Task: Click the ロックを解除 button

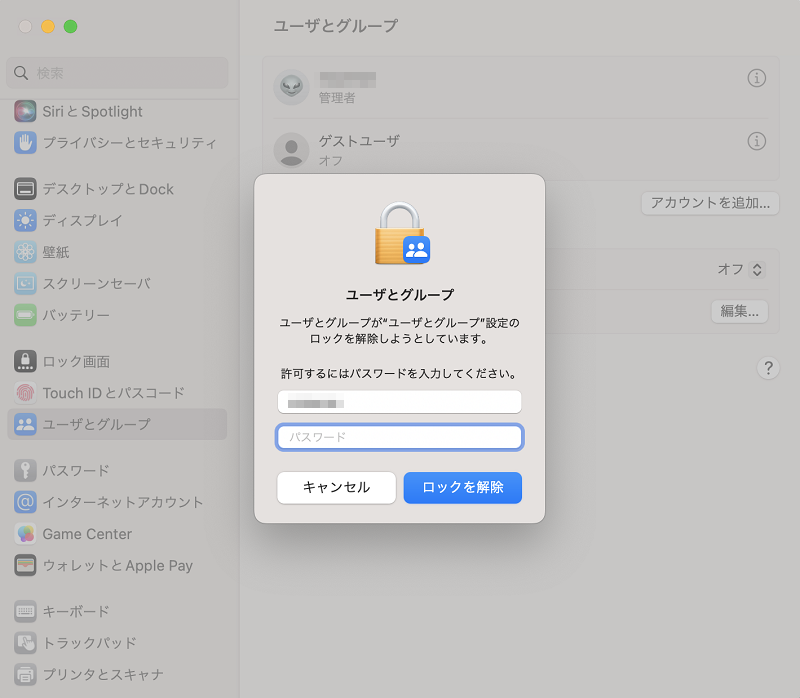Action: coord(463,488)
